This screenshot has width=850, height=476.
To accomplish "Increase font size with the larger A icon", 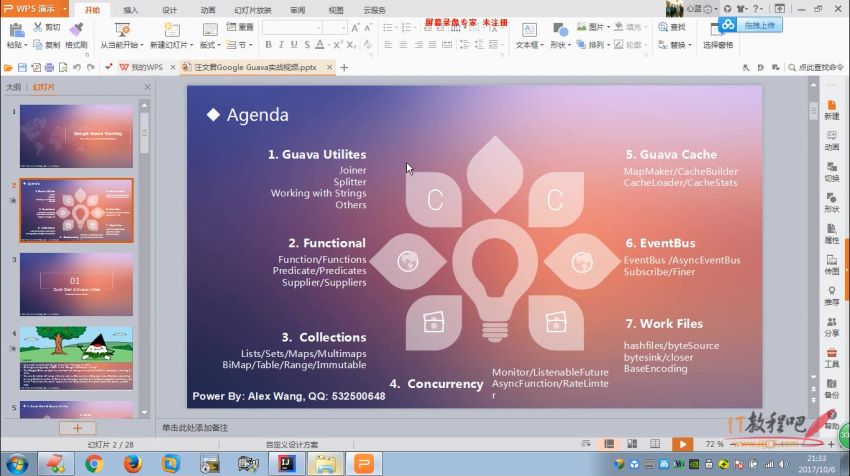I will 355,28.
